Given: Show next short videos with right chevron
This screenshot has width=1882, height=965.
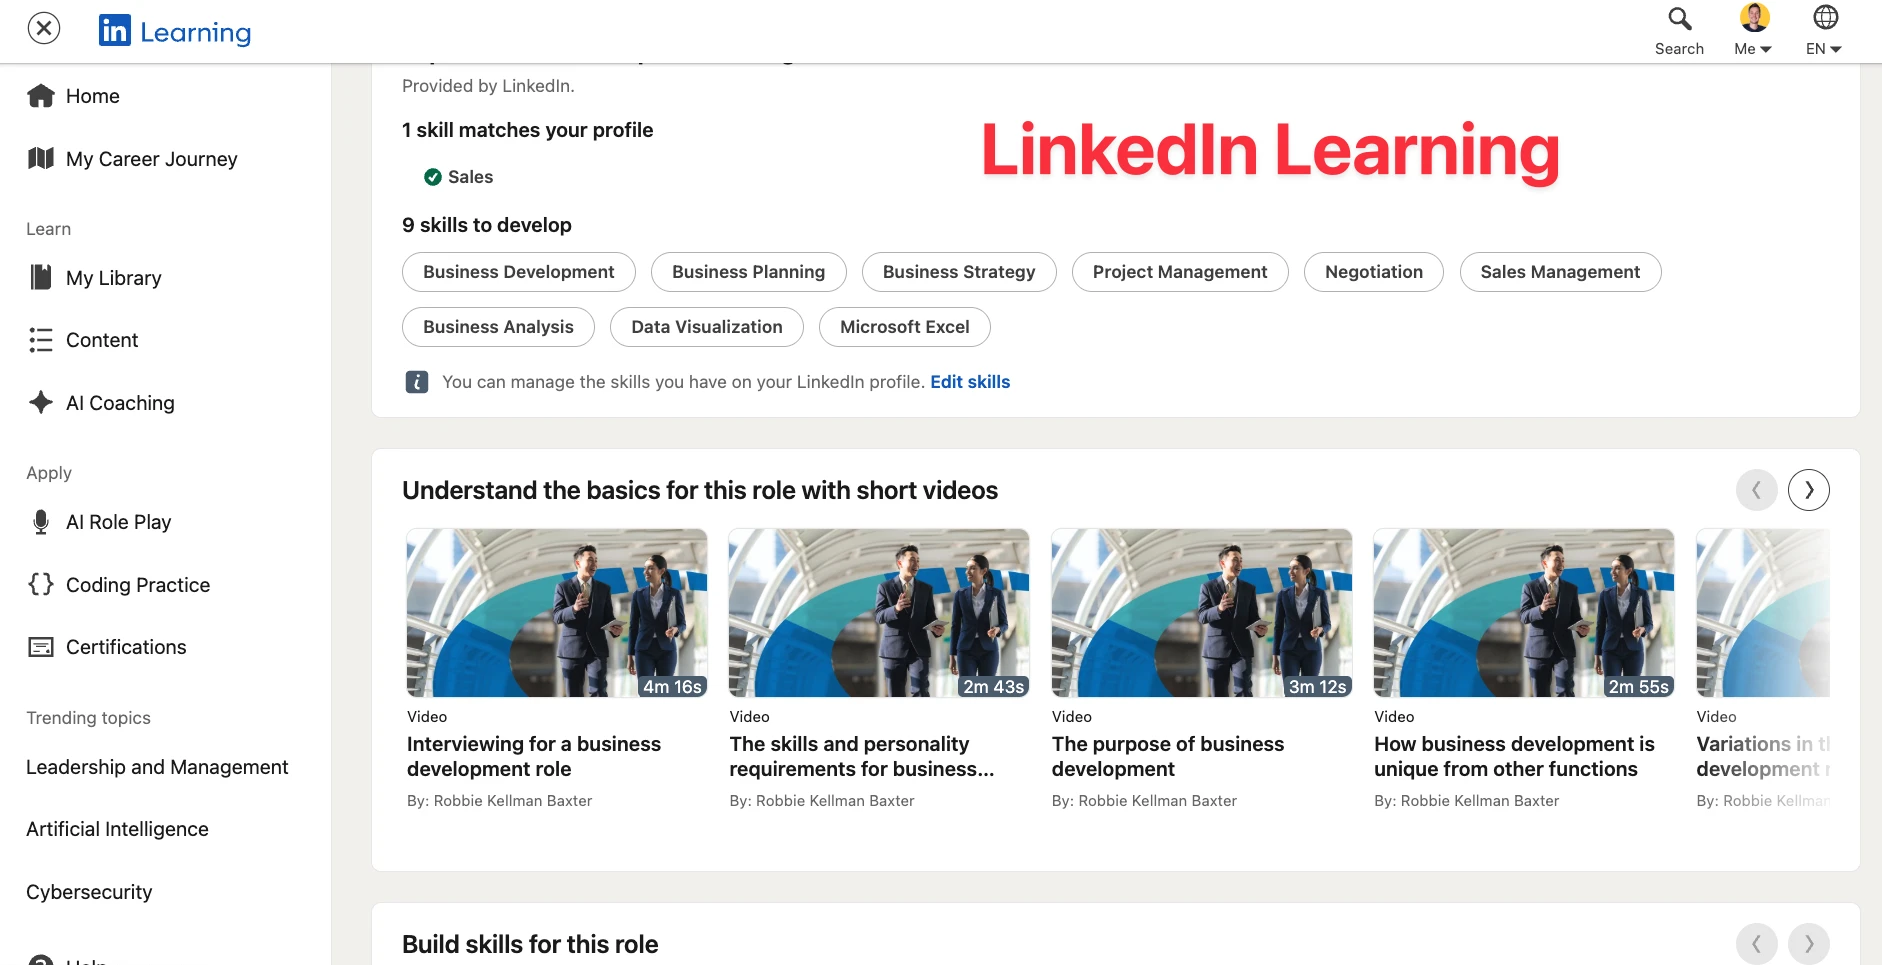Looking at the screenshot, I should [1808, 490].
